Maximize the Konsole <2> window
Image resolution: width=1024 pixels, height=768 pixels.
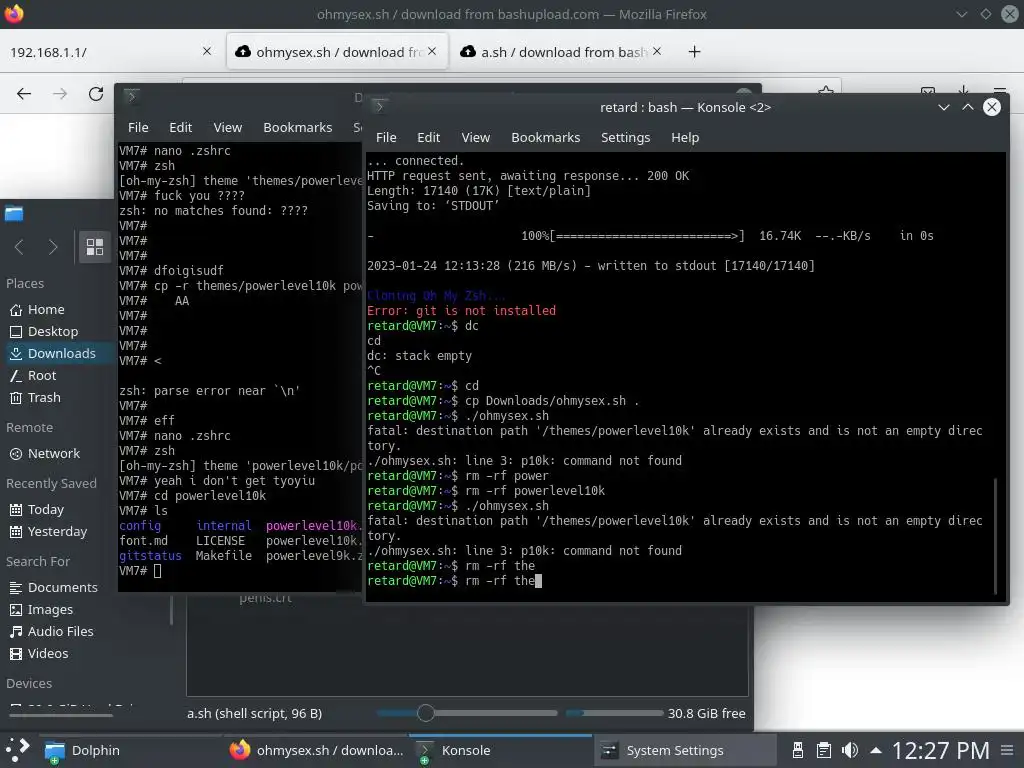[968, 107]
